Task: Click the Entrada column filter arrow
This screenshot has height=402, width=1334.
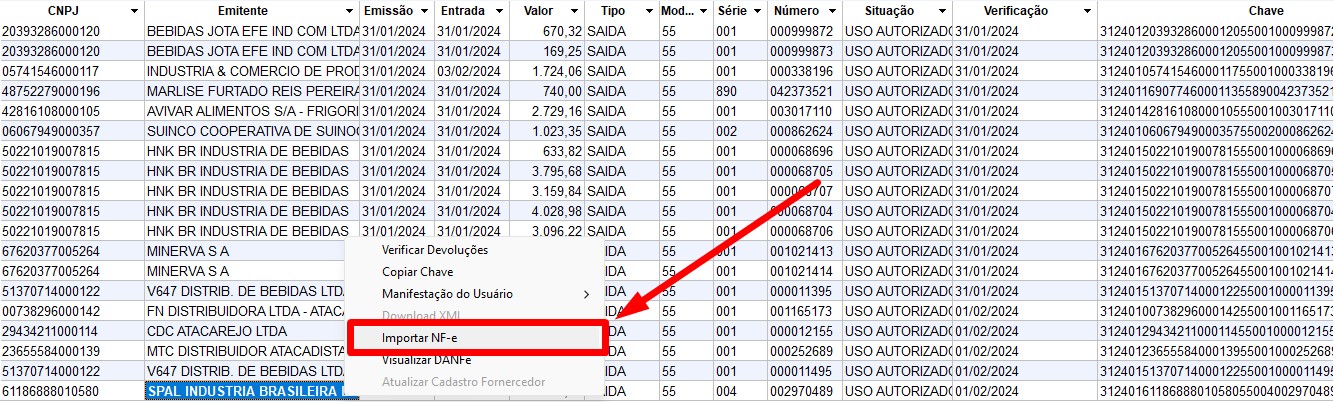Action: [499, 10]
